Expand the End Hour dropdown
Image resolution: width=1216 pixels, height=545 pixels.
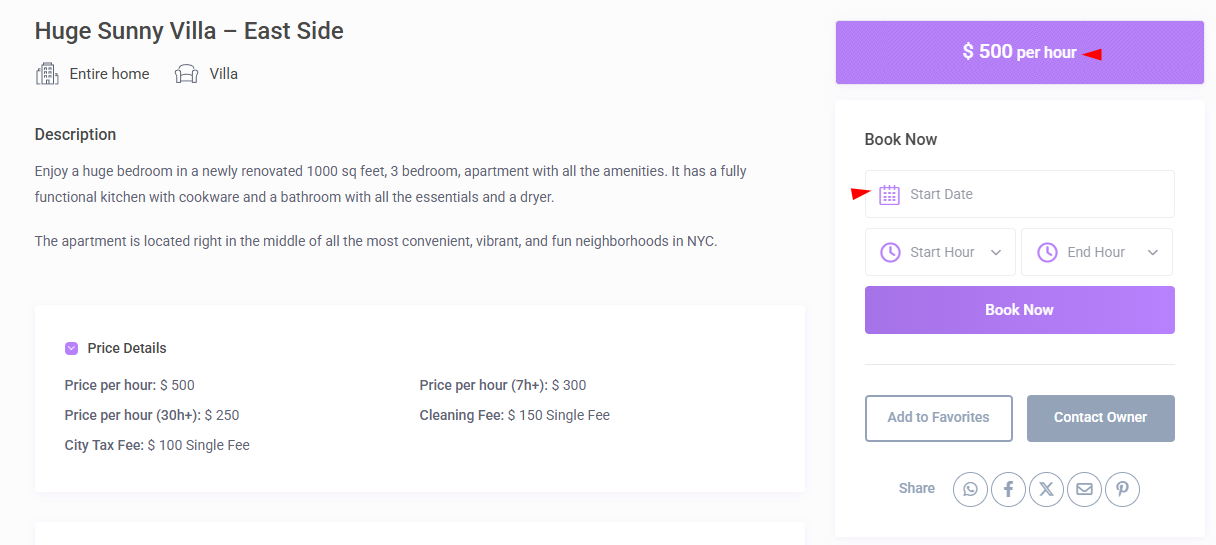click(1097, 253)
